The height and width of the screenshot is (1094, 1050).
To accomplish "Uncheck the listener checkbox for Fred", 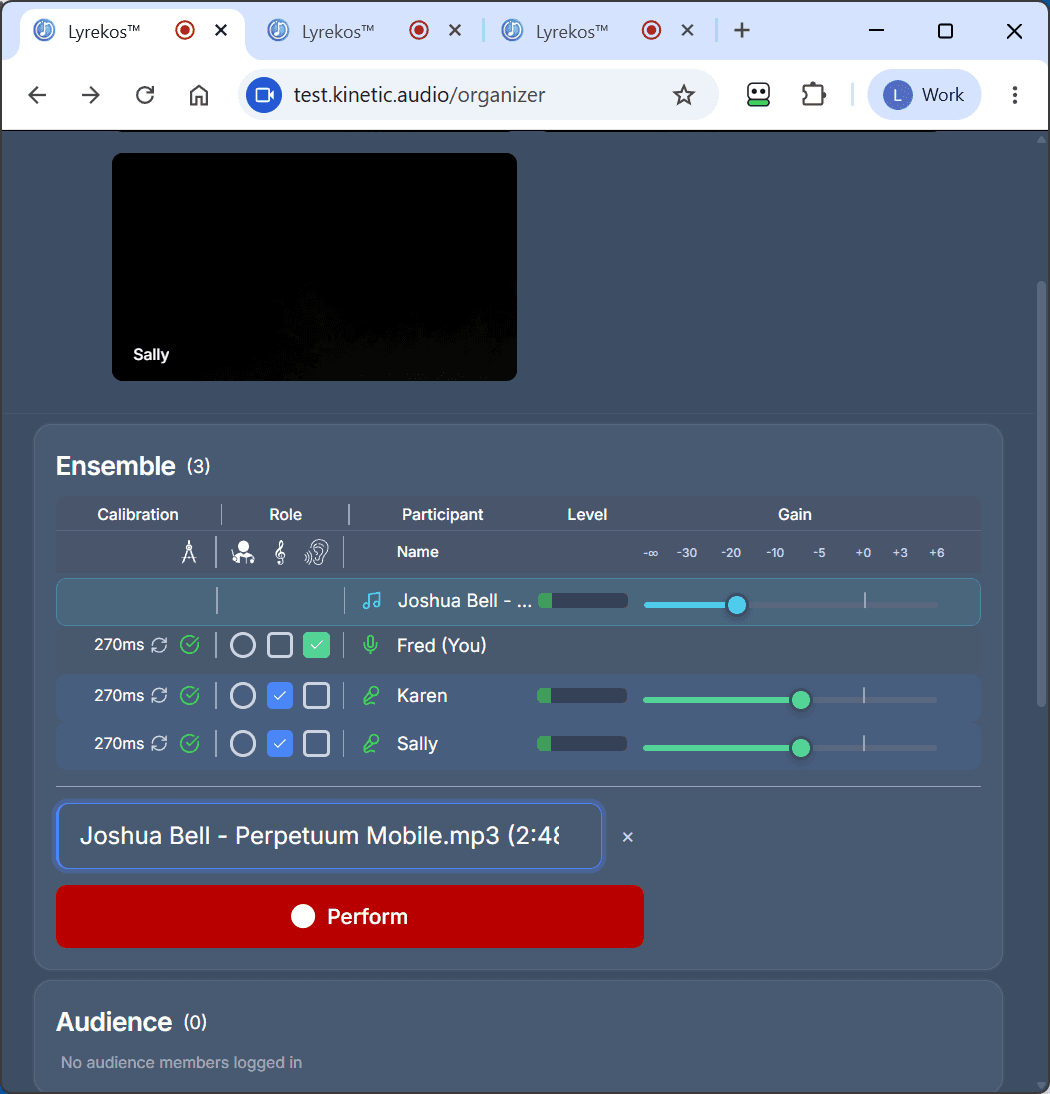I will pyautogui.click(x=317, y=645).
